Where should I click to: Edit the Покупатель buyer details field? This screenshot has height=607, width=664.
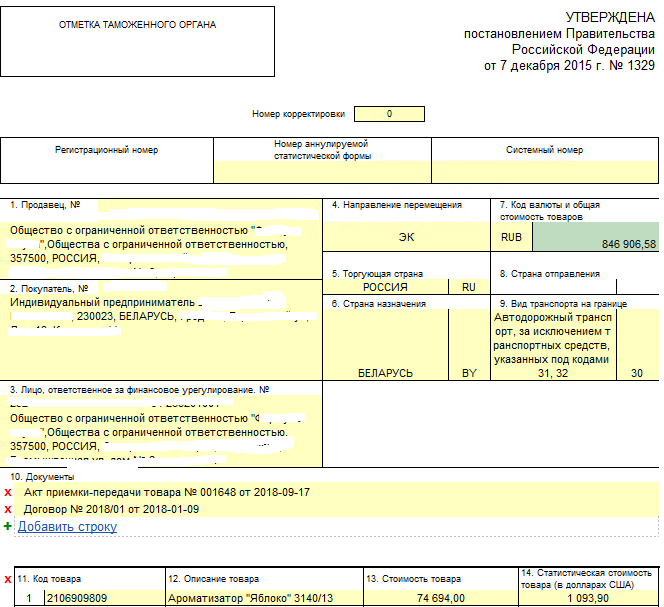[x=161, y=337]
